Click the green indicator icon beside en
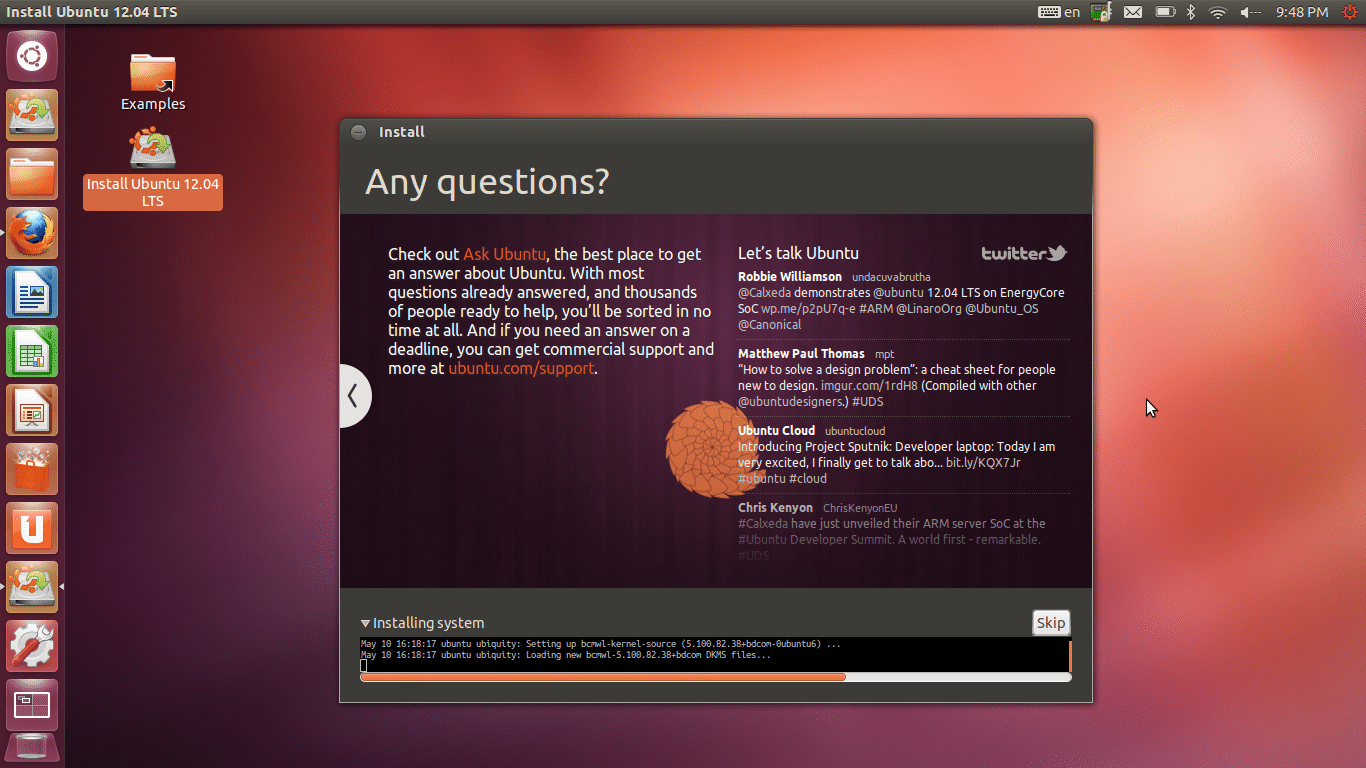The width and height of the screenshot is (1366, 768). pyautogui.click(x=1101, y=12)
